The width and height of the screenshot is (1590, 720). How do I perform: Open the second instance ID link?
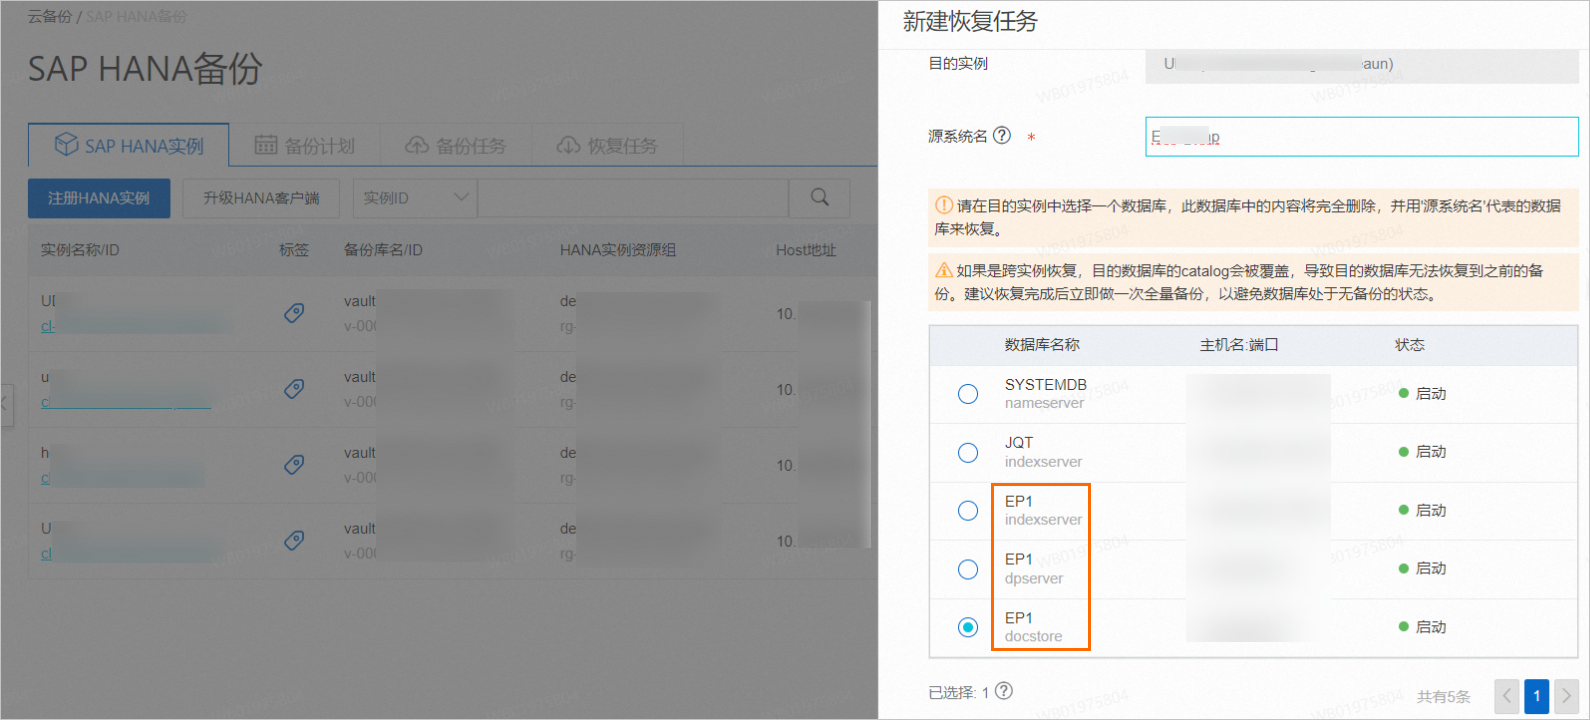[126, 402]
